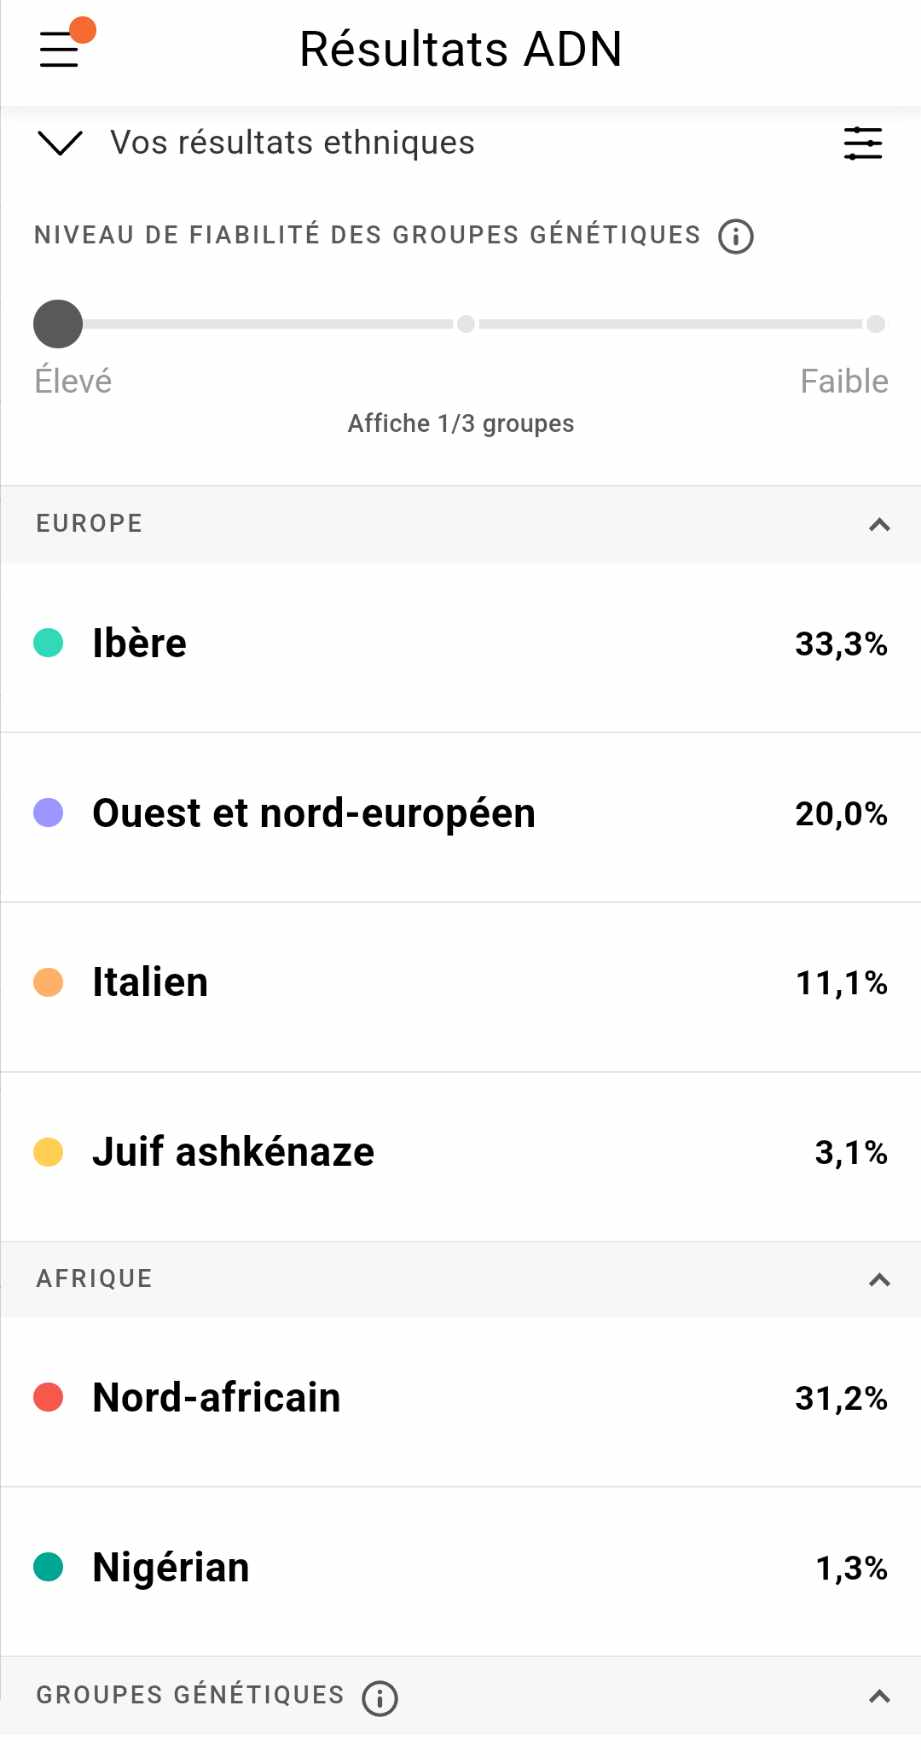
Task: Select the Italien 11,1% row
Action: click(460, 983)
